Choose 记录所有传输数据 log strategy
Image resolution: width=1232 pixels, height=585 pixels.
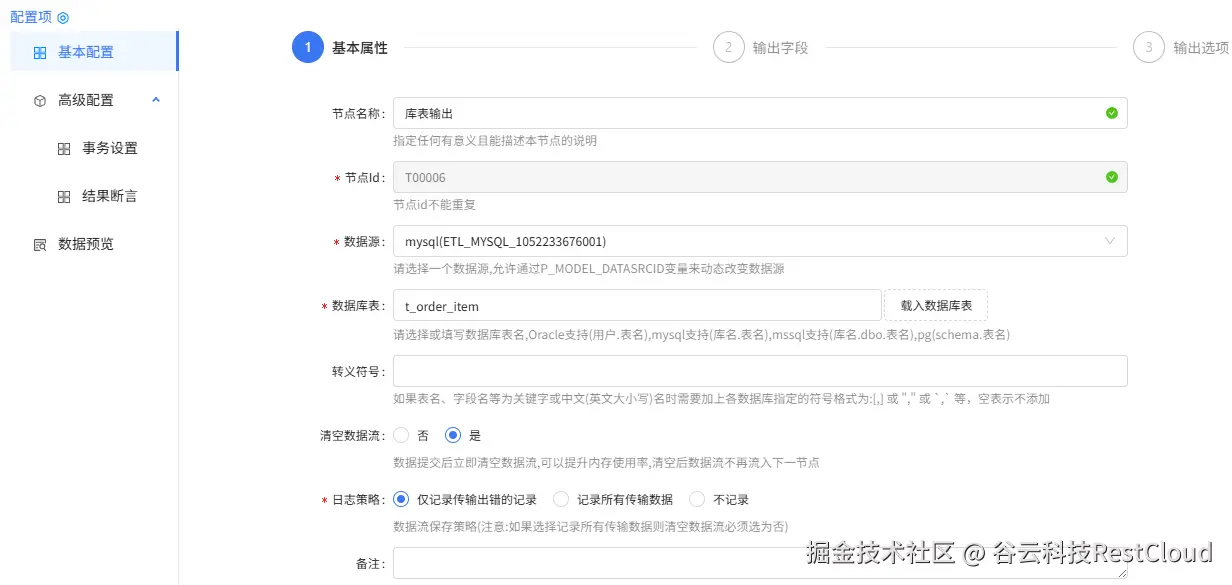(561, 499)
